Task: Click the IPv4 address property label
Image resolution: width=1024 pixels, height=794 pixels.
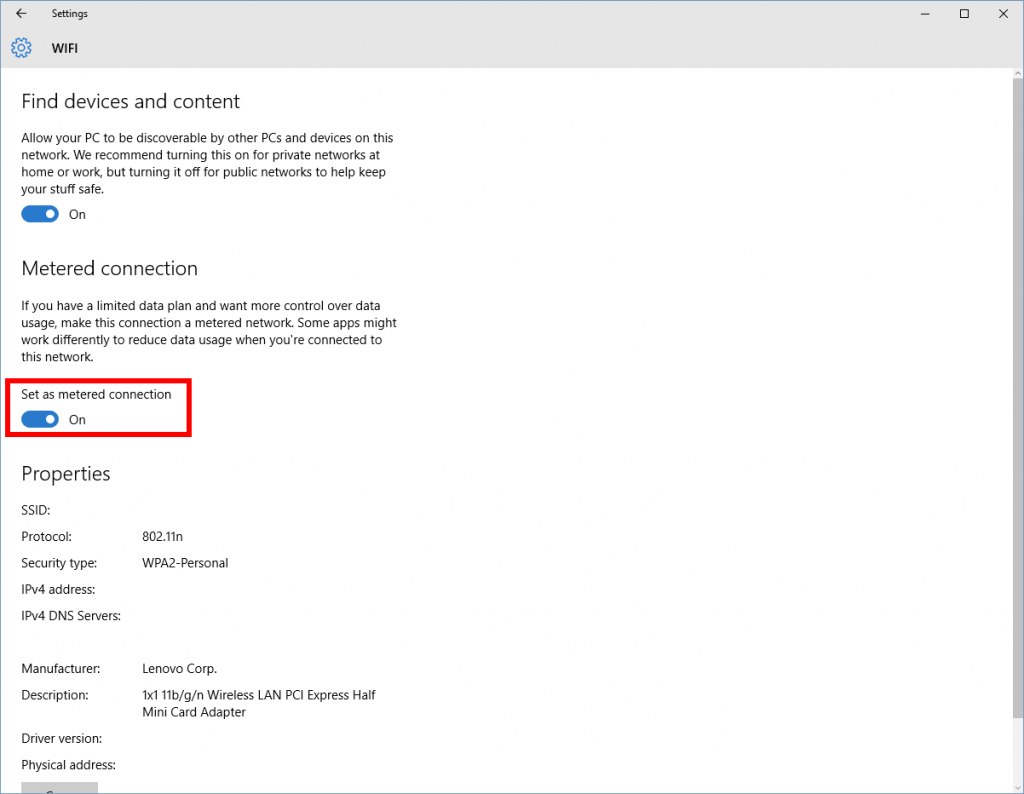Action: (x=58, y=590)
